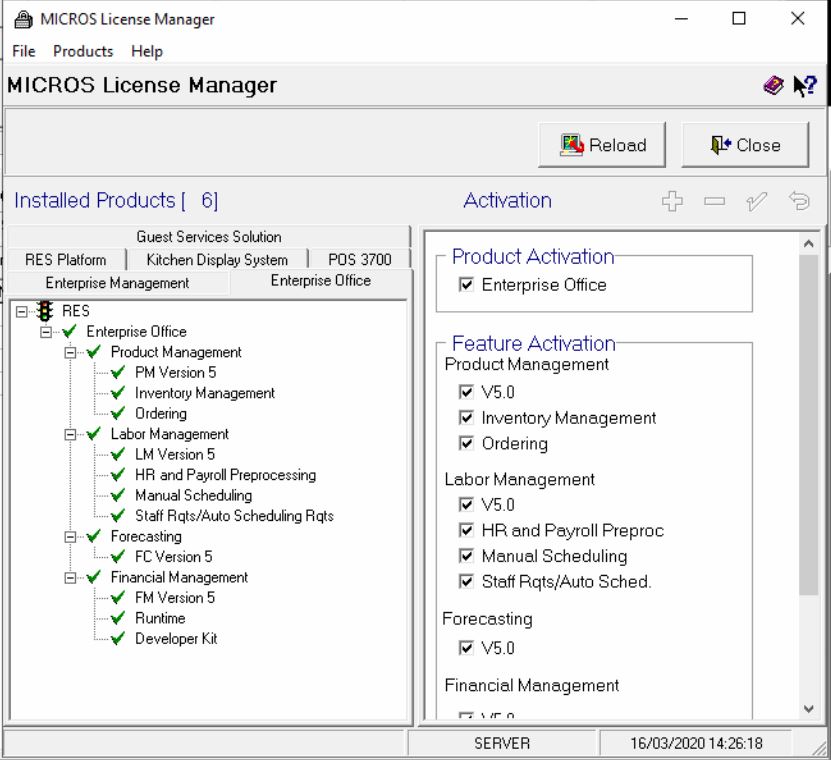Click the remove (minus) activation icon
The width and height of the screenshot is (831, 760).
click(714, 201)
